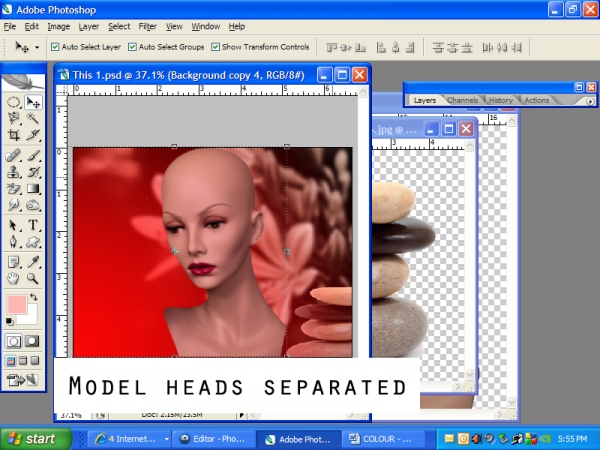Select the Move tool in the toolbox
This screenshot has height=450, width=600.
[33, 102]
